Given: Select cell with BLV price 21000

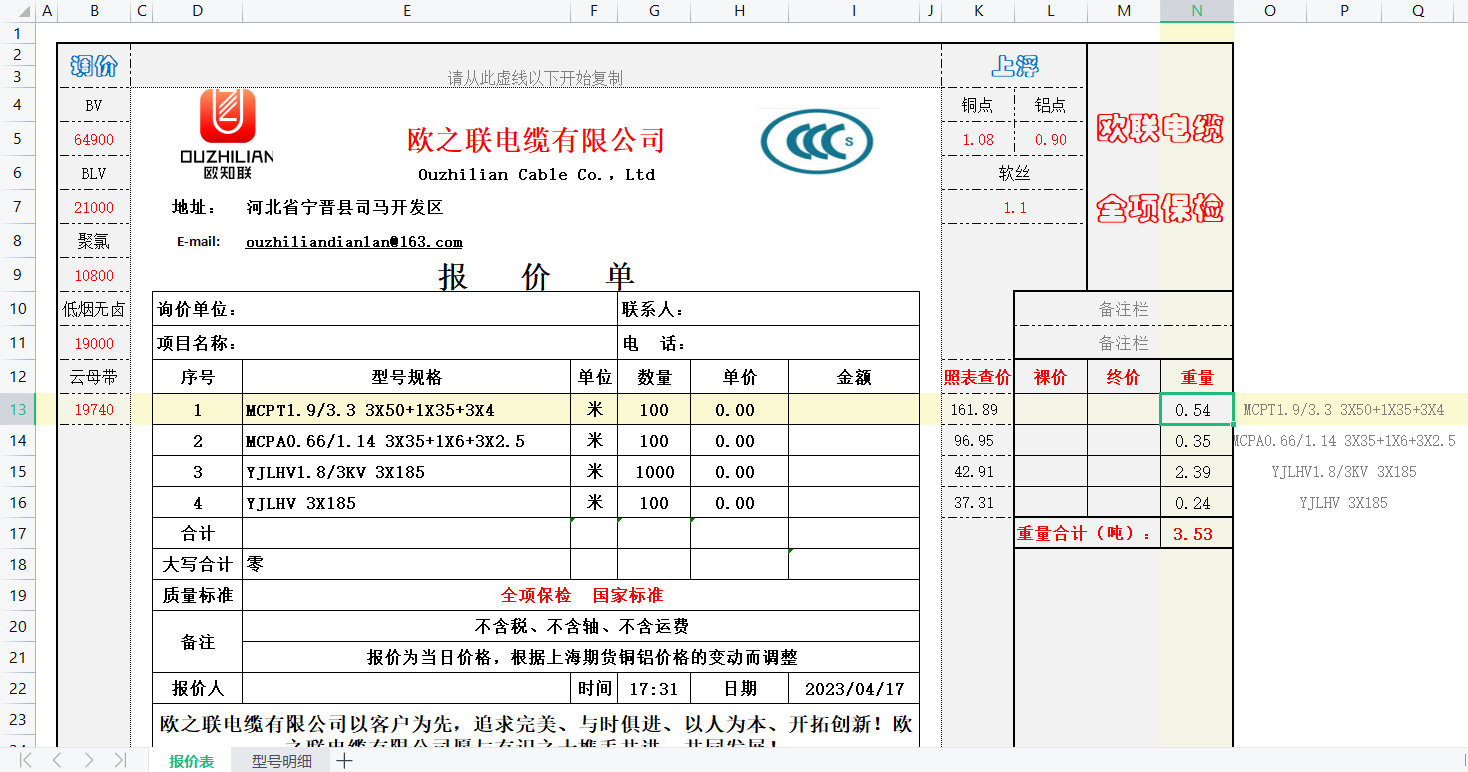Looking at the screenshot, I should coord(94,207).
